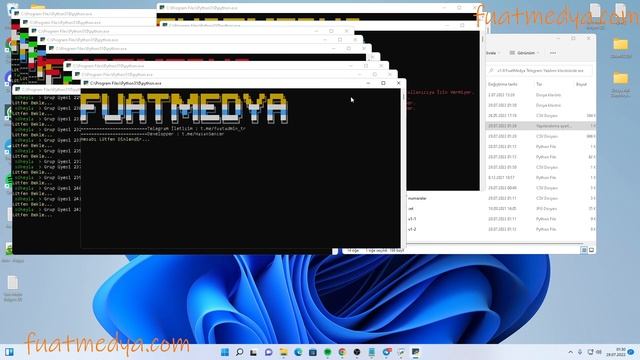Click the Explorer horizontal scrollbar
Screen dimensions: 640x360
(x=494, y=244)
